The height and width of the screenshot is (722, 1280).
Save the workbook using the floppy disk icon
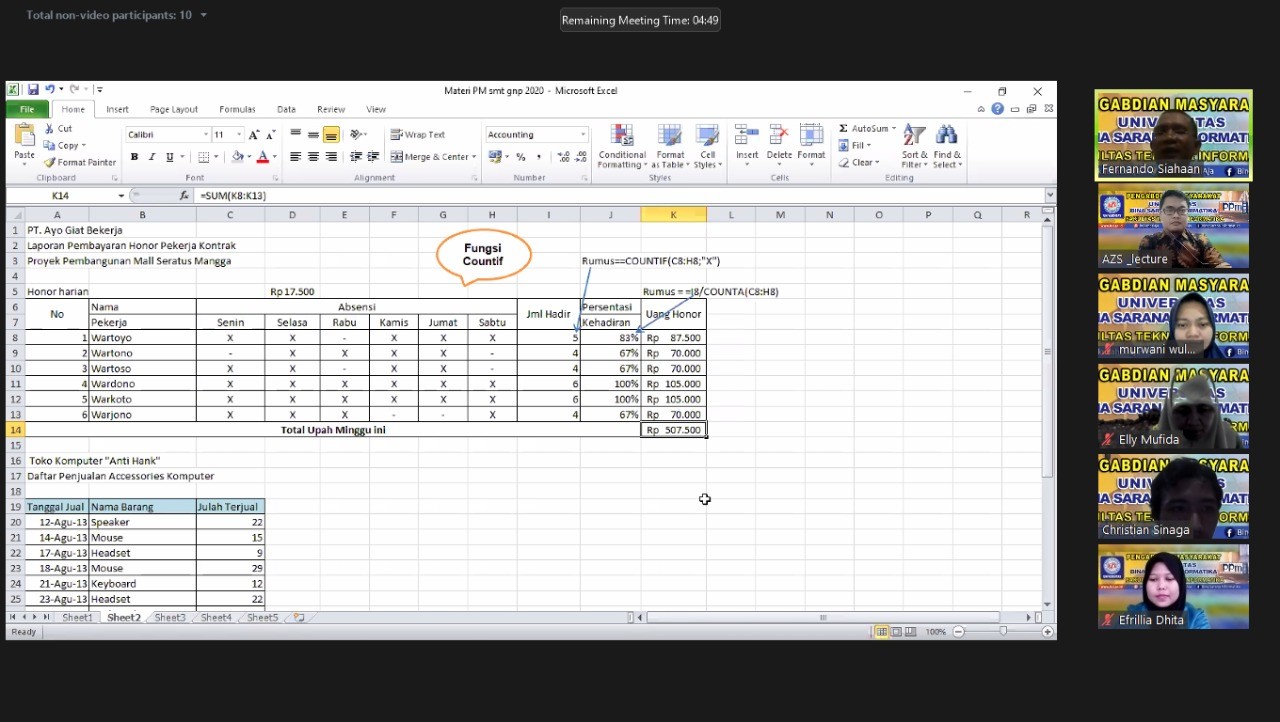tap(33, 90)
